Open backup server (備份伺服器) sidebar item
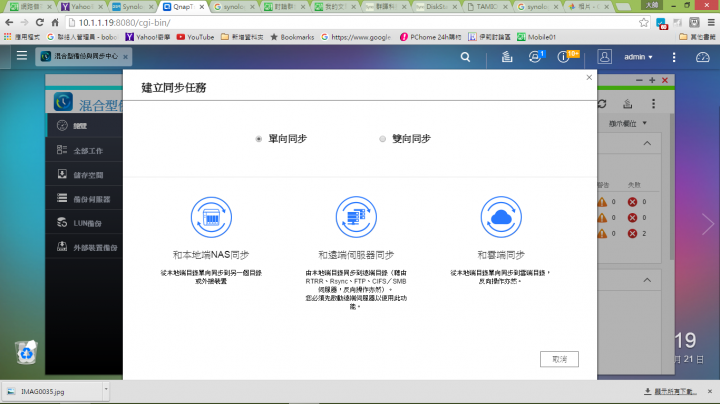 [x=84, y=199]
